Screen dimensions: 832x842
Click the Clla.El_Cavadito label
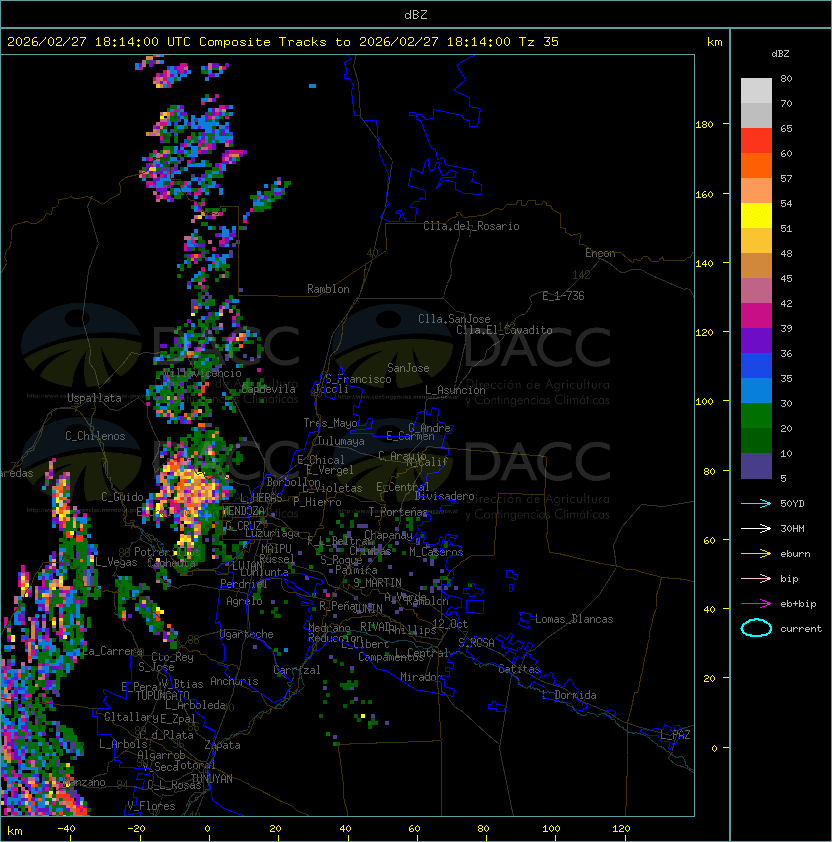coord(504,330)
